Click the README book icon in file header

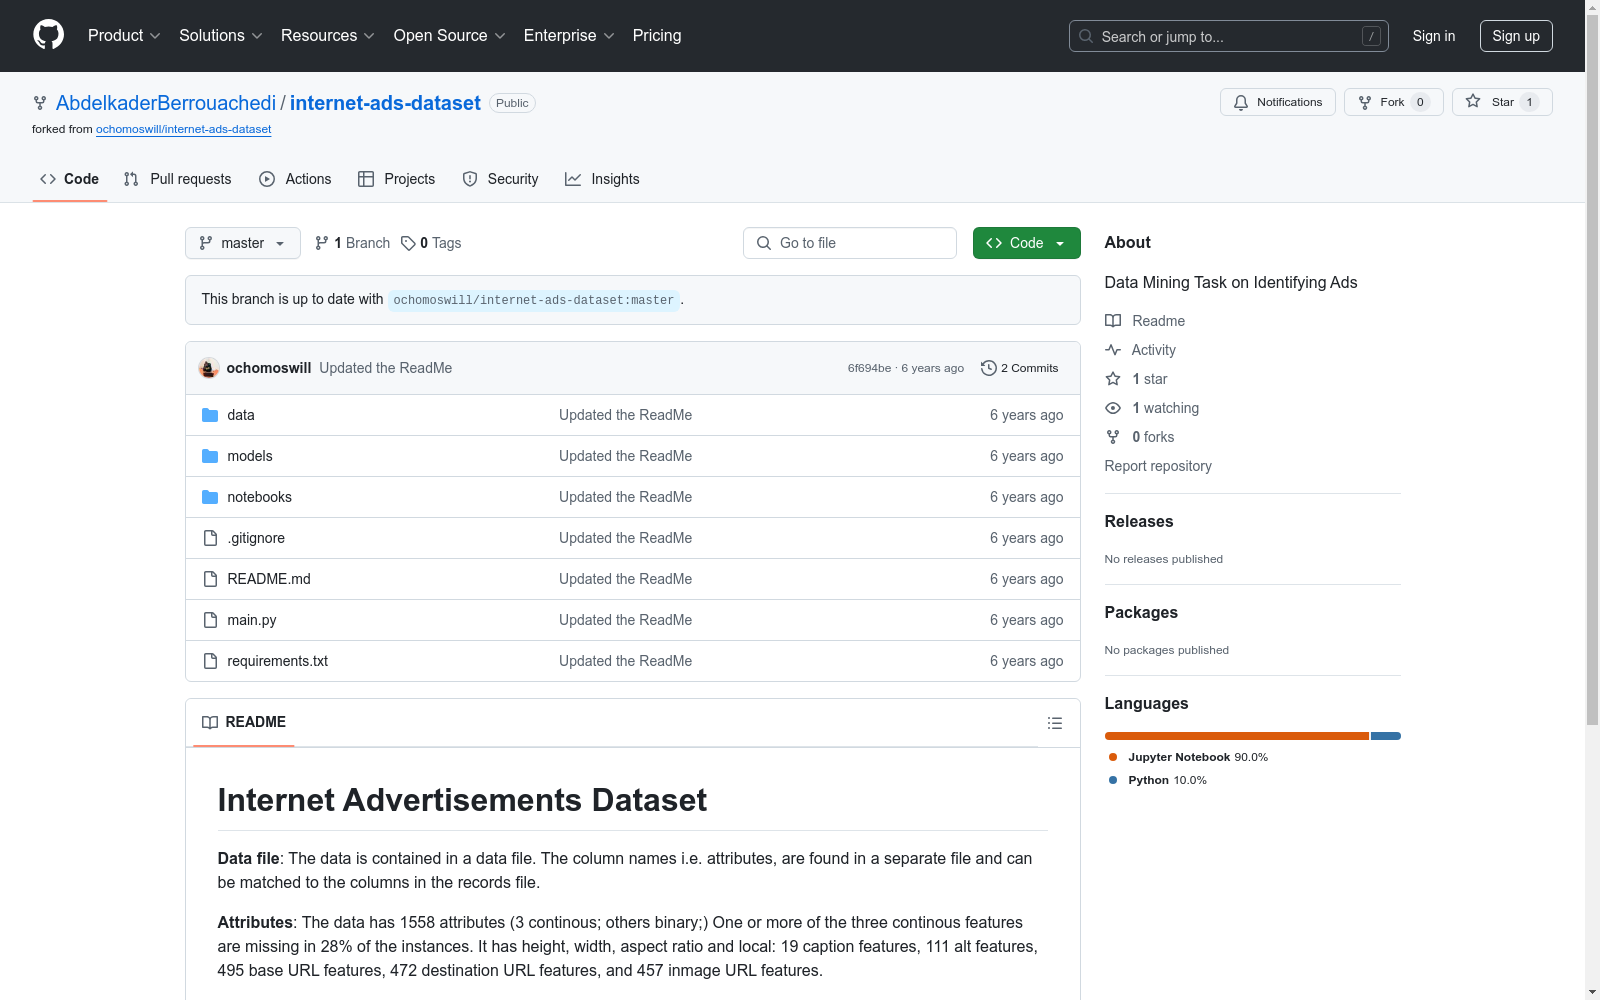click(x=210, y=722)
